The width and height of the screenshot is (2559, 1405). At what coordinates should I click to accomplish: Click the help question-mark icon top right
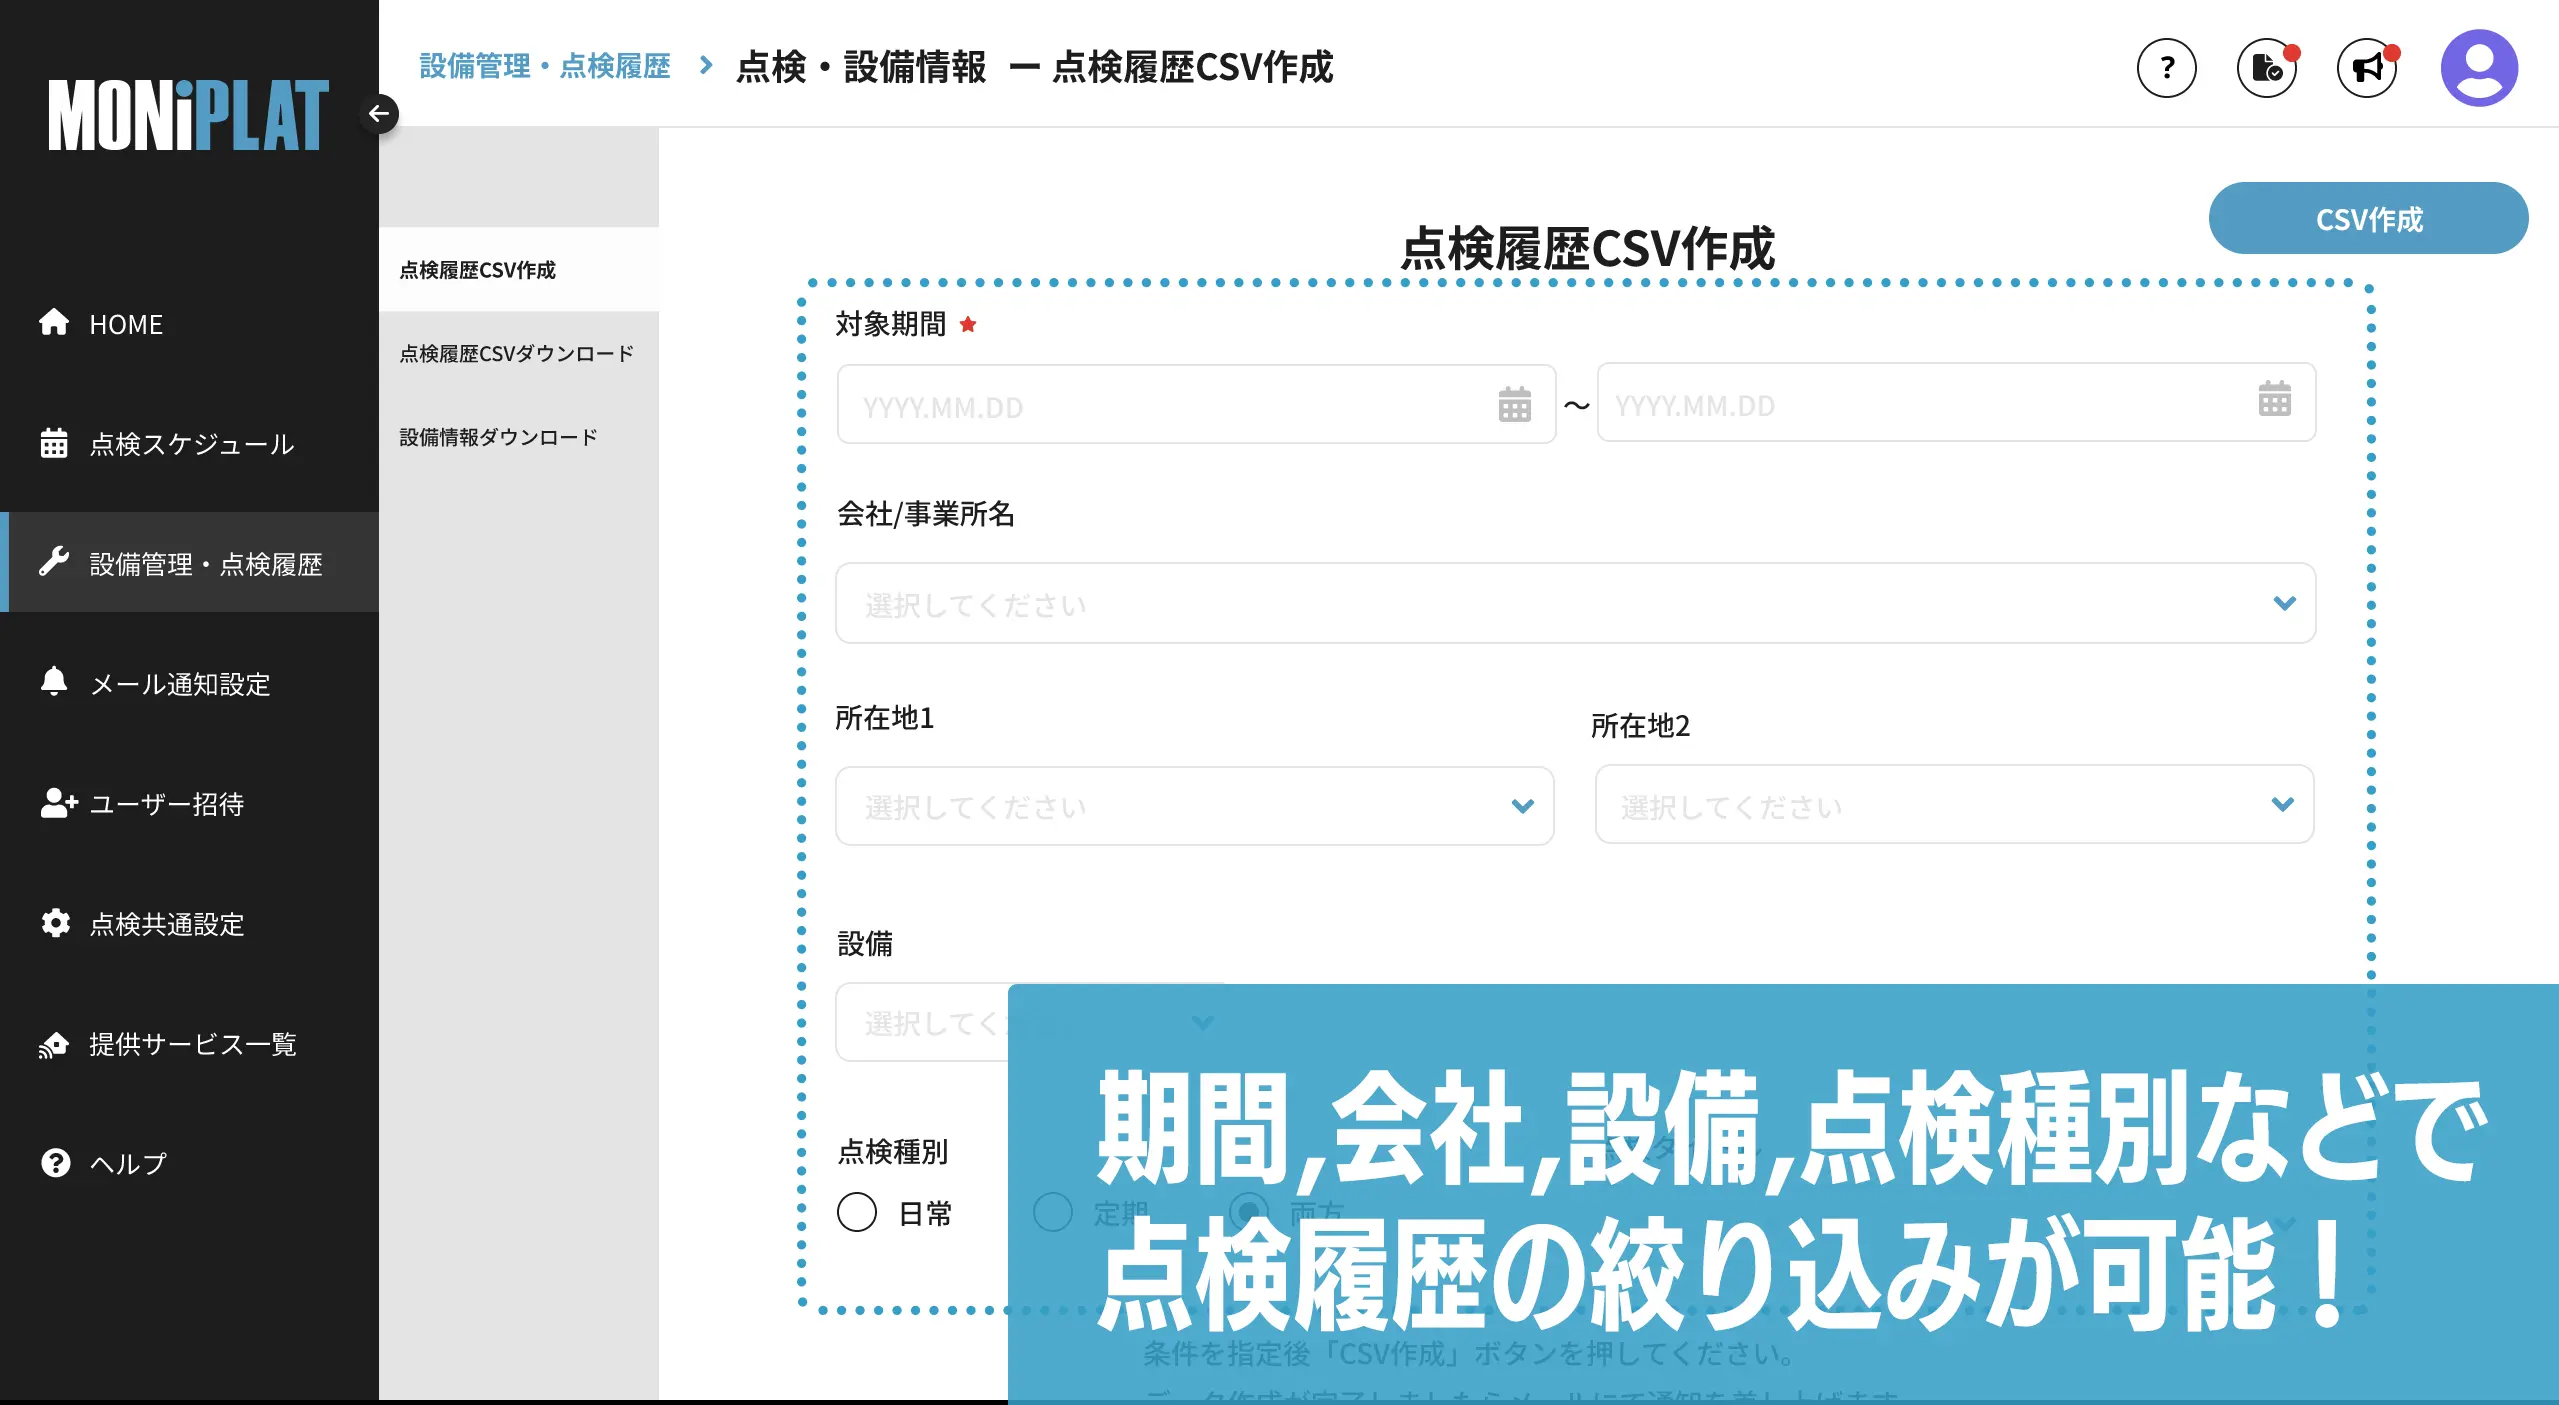point(2166,67)
